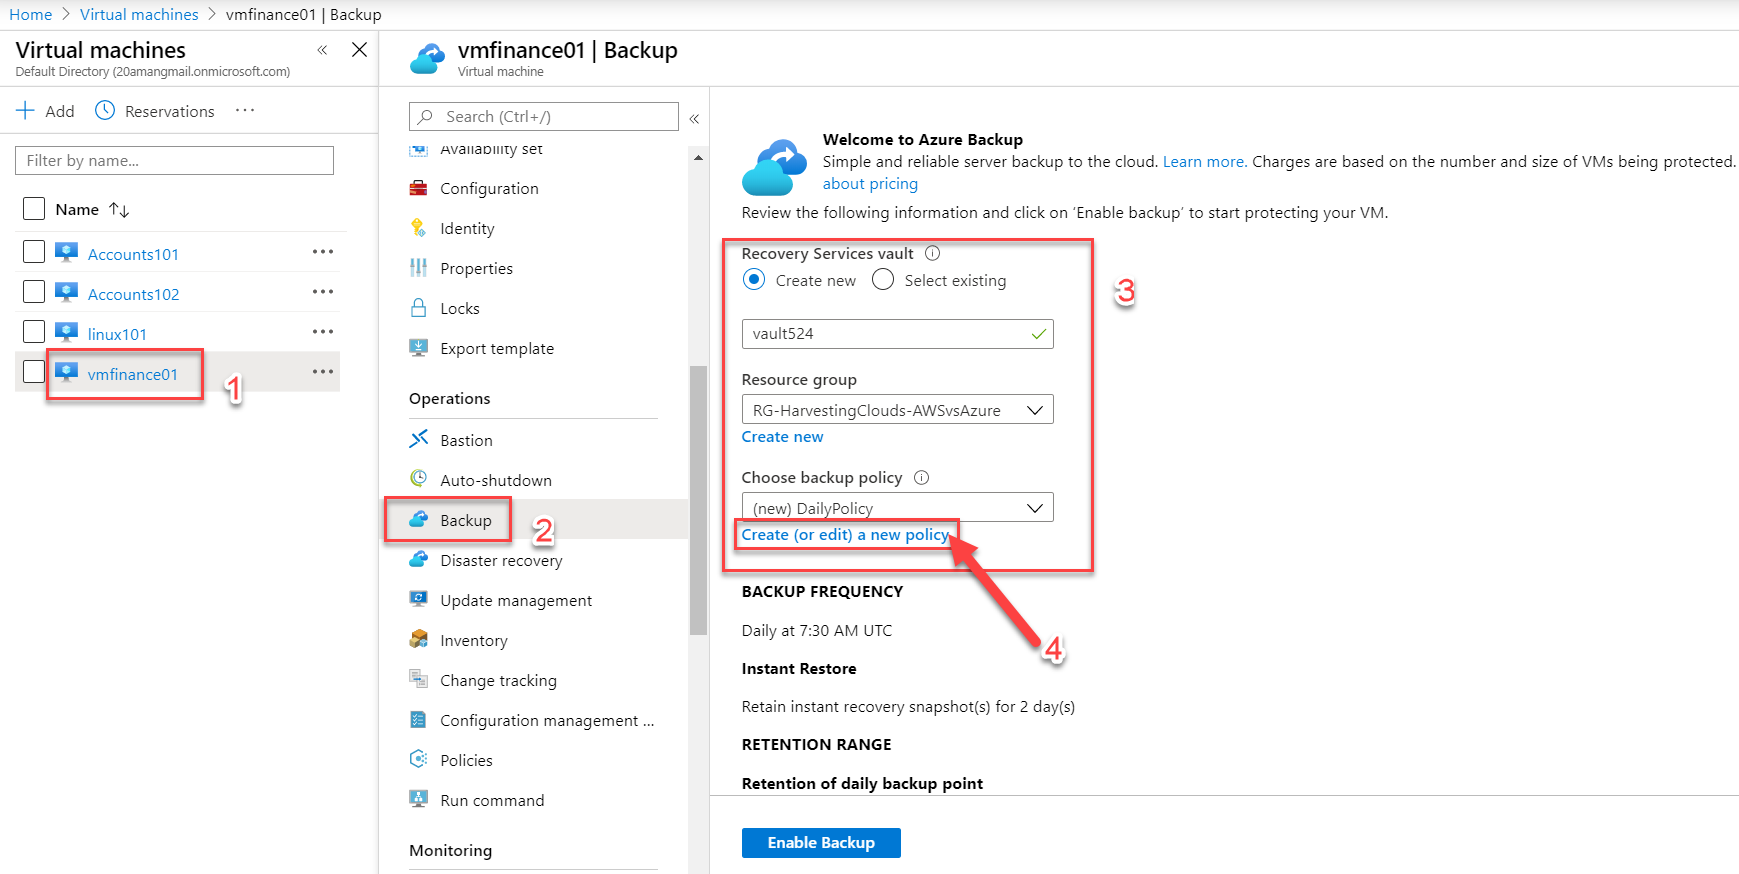Image resolution: width=1739 pixels, height=874 pixels.
Task: Open Reservations clock icon
Action: point(105,110)
